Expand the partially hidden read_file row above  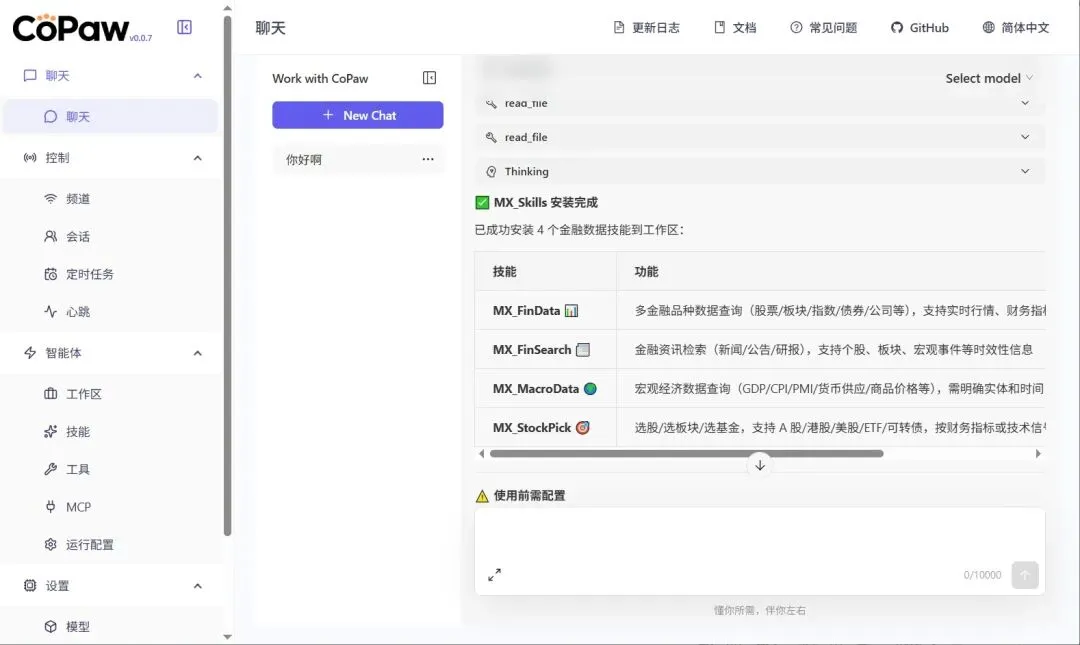click(760, 103)
